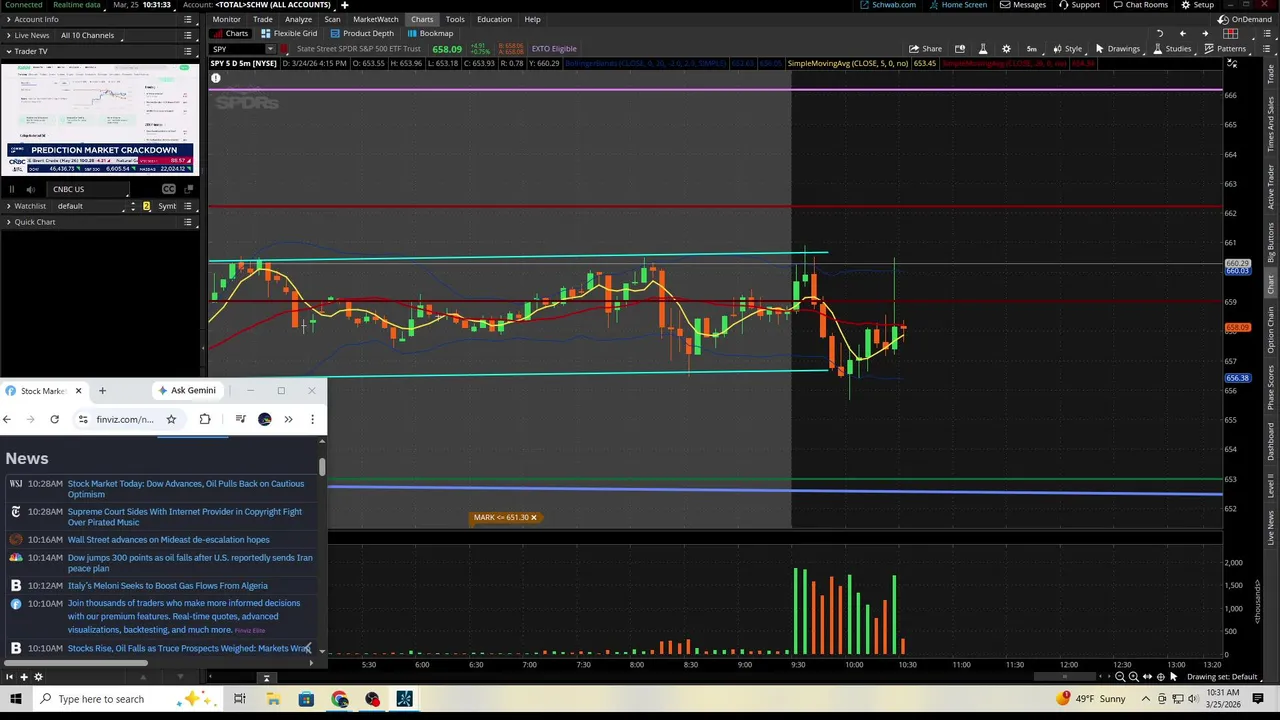Expand the Quick Chart gadget
Screen dimensions: 1280x720
click(8, 222)
